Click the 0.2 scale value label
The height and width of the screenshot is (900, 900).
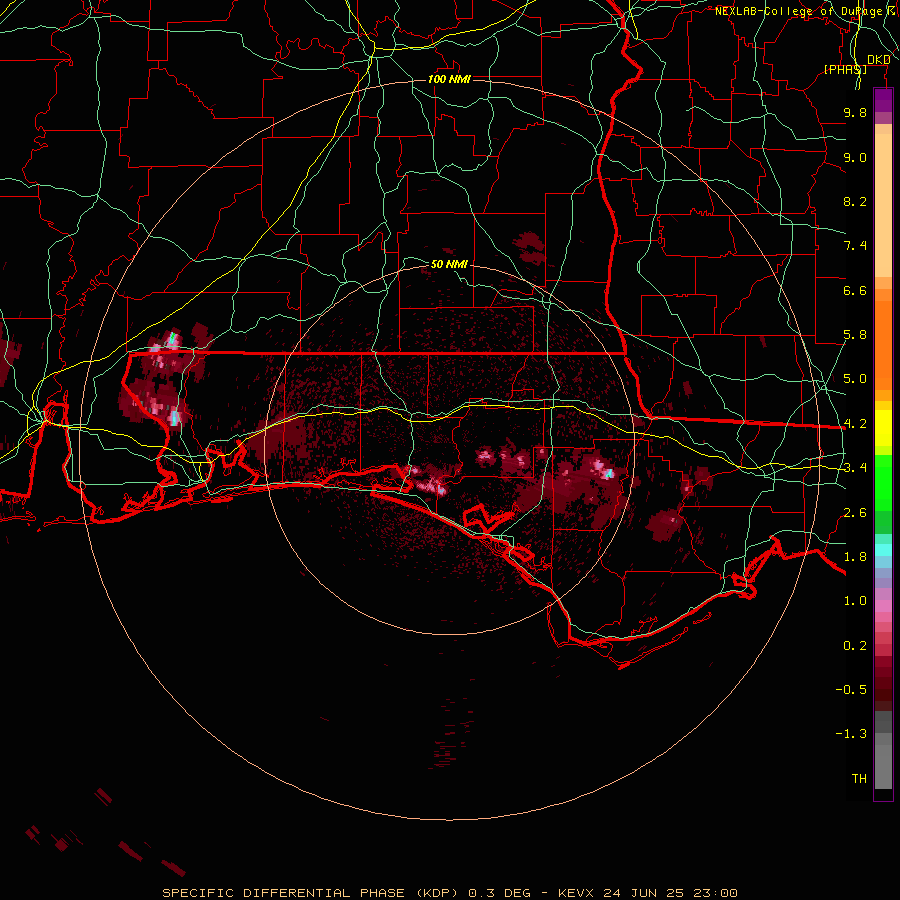(x=855, y=646)
